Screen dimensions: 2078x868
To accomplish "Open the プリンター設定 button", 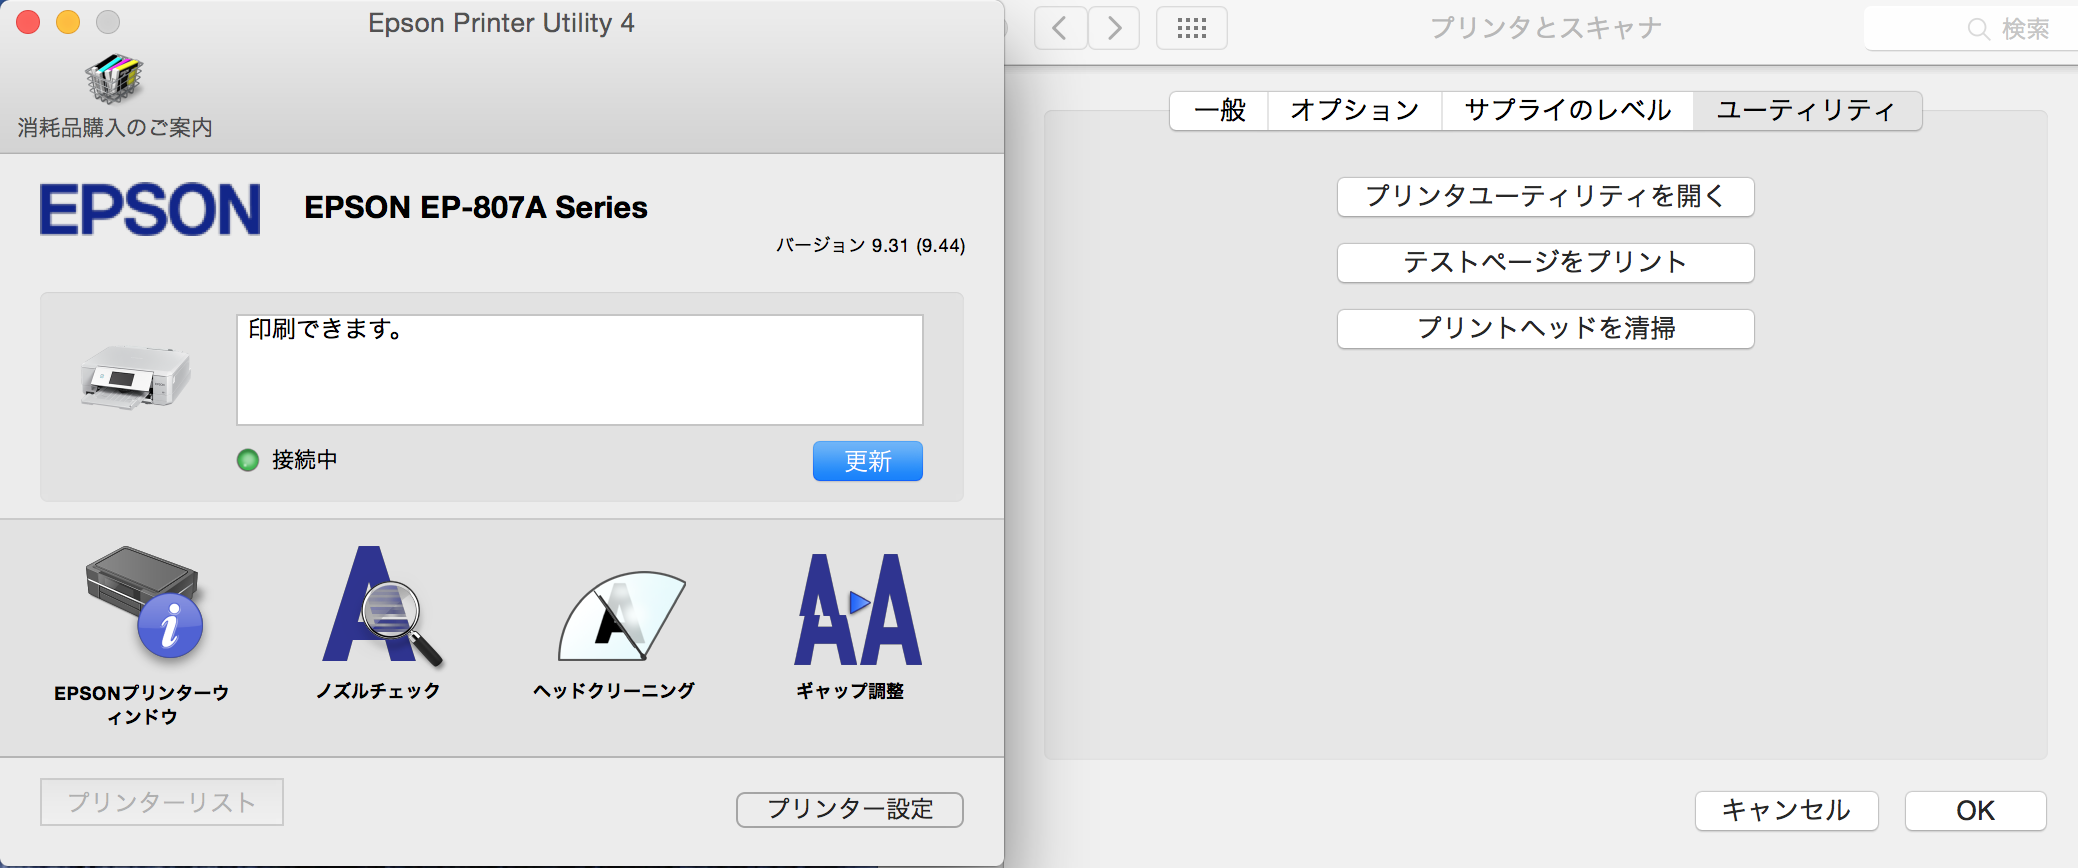I will (850, 809).
